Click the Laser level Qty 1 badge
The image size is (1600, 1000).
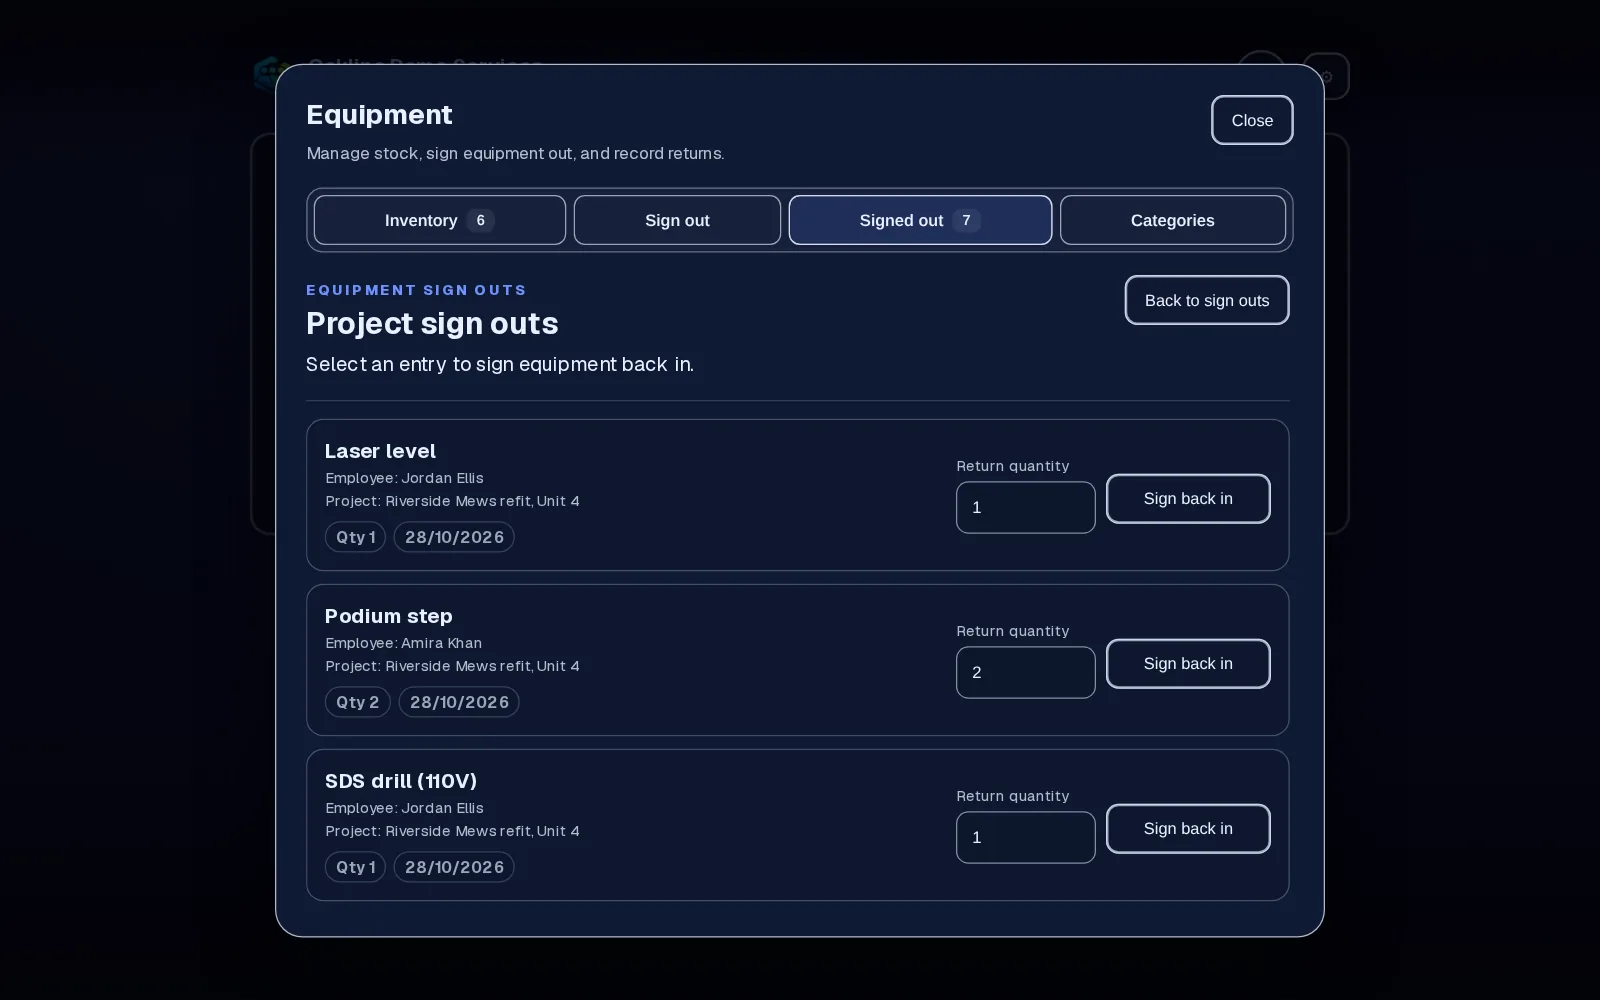(x=355, y=537)
